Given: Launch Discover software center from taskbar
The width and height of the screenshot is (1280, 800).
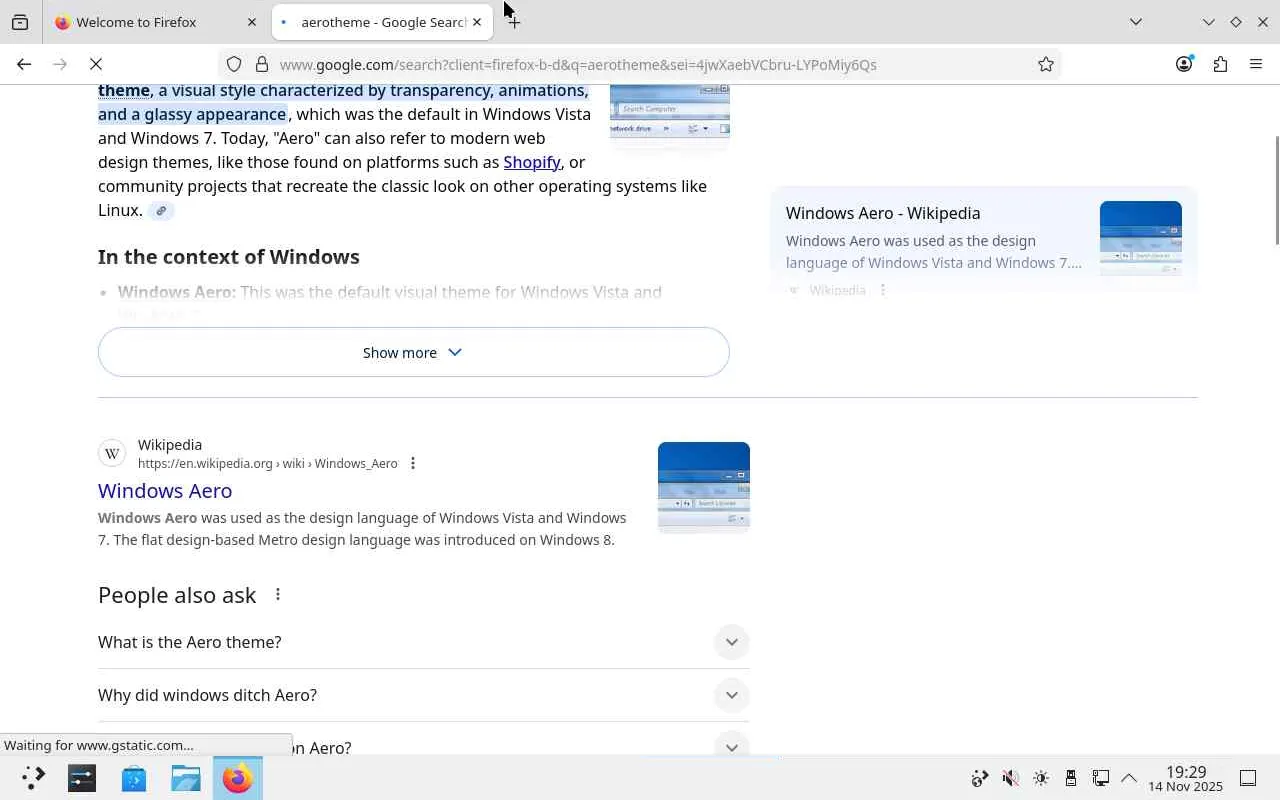Looking at the screenshot, I should [x=134, y=778].
